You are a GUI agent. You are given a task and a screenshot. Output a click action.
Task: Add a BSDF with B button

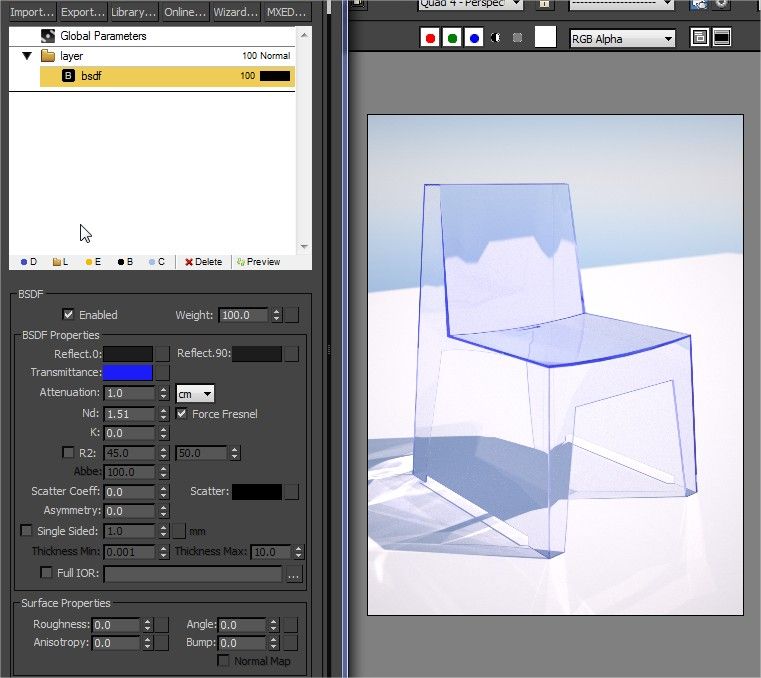pyautogui.click(x=125, y=262)
